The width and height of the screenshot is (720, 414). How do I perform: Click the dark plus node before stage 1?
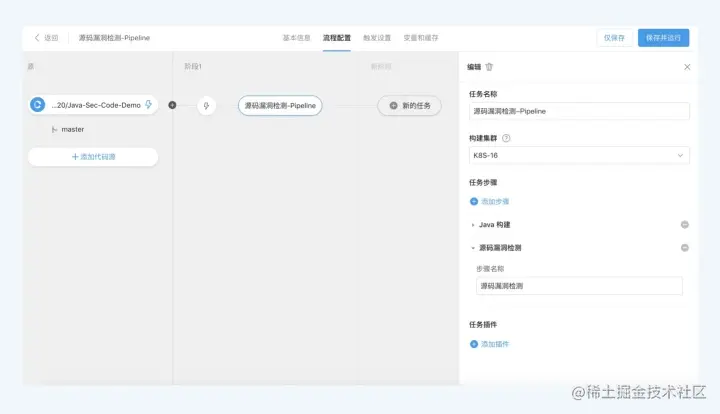[172, 105]
